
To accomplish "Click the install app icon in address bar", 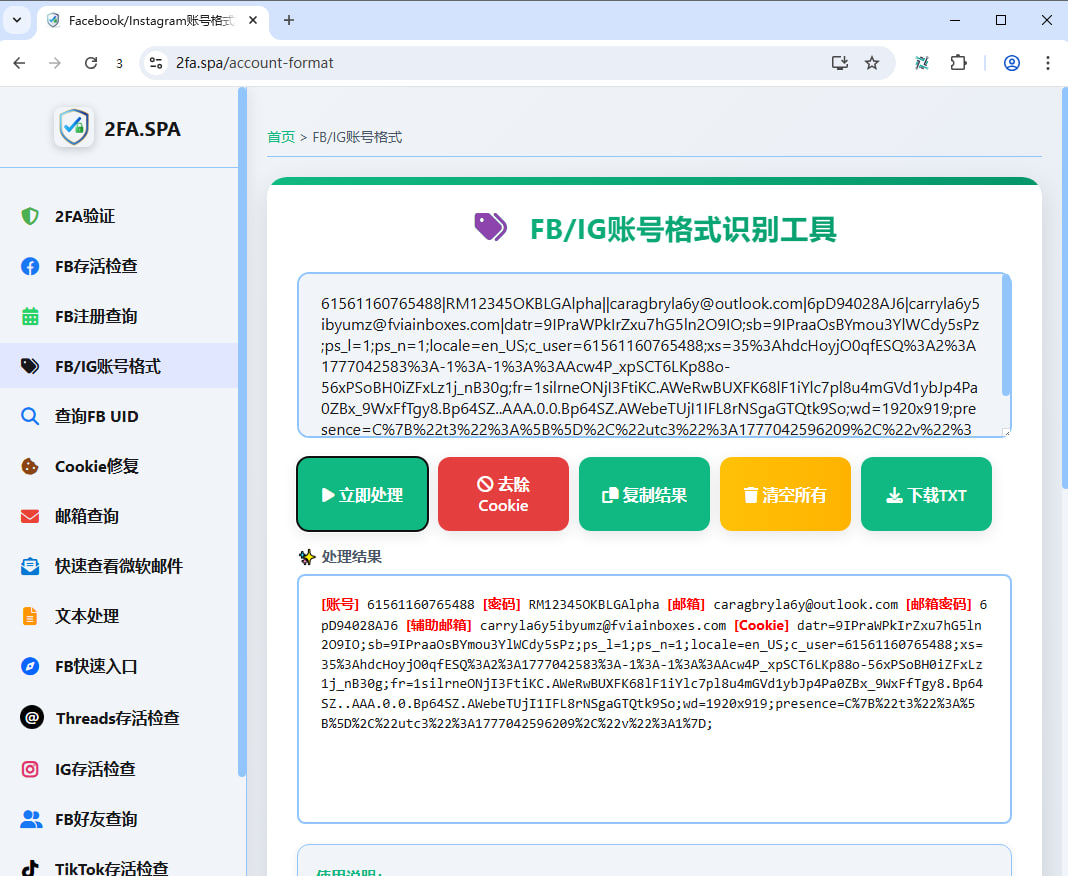I will click(840, 63).
